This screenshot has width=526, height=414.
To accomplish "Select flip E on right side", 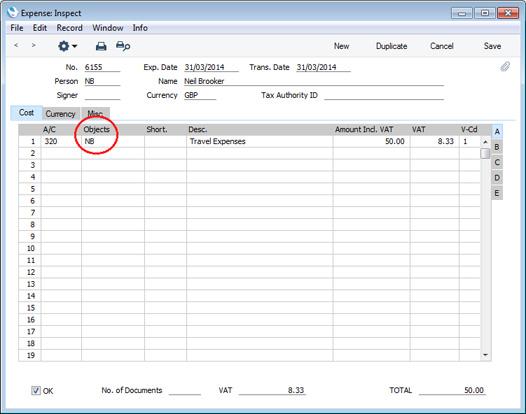I will 497,193.
